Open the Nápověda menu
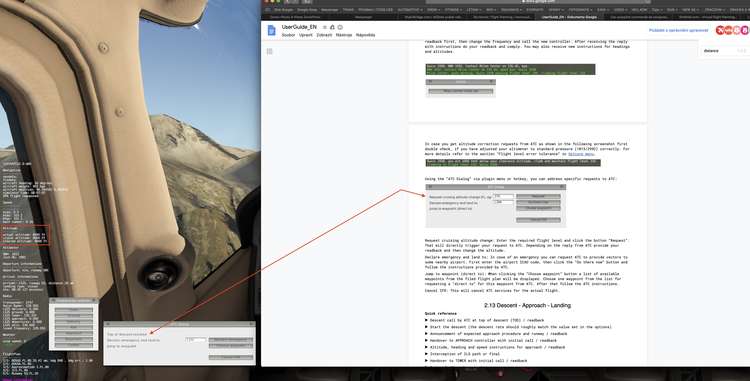Screen dimensions: 750x381 coord(365,35)
